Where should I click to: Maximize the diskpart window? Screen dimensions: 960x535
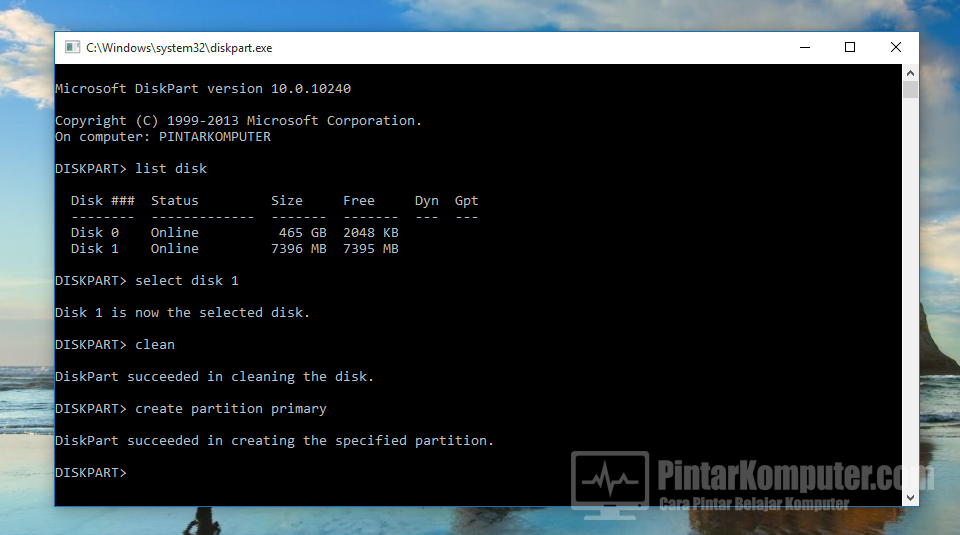coord(850,47)
